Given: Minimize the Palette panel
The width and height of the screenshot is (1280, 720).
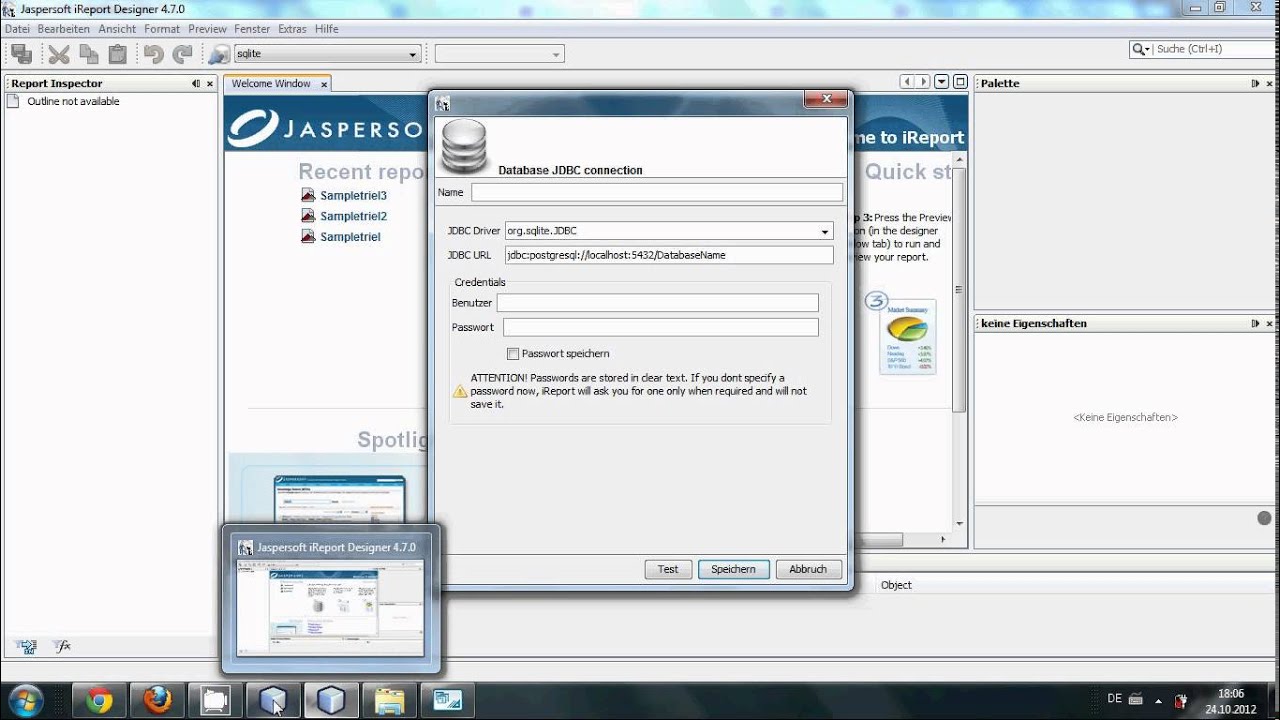Looking at the screenshot, I should tap(1256, 84).
